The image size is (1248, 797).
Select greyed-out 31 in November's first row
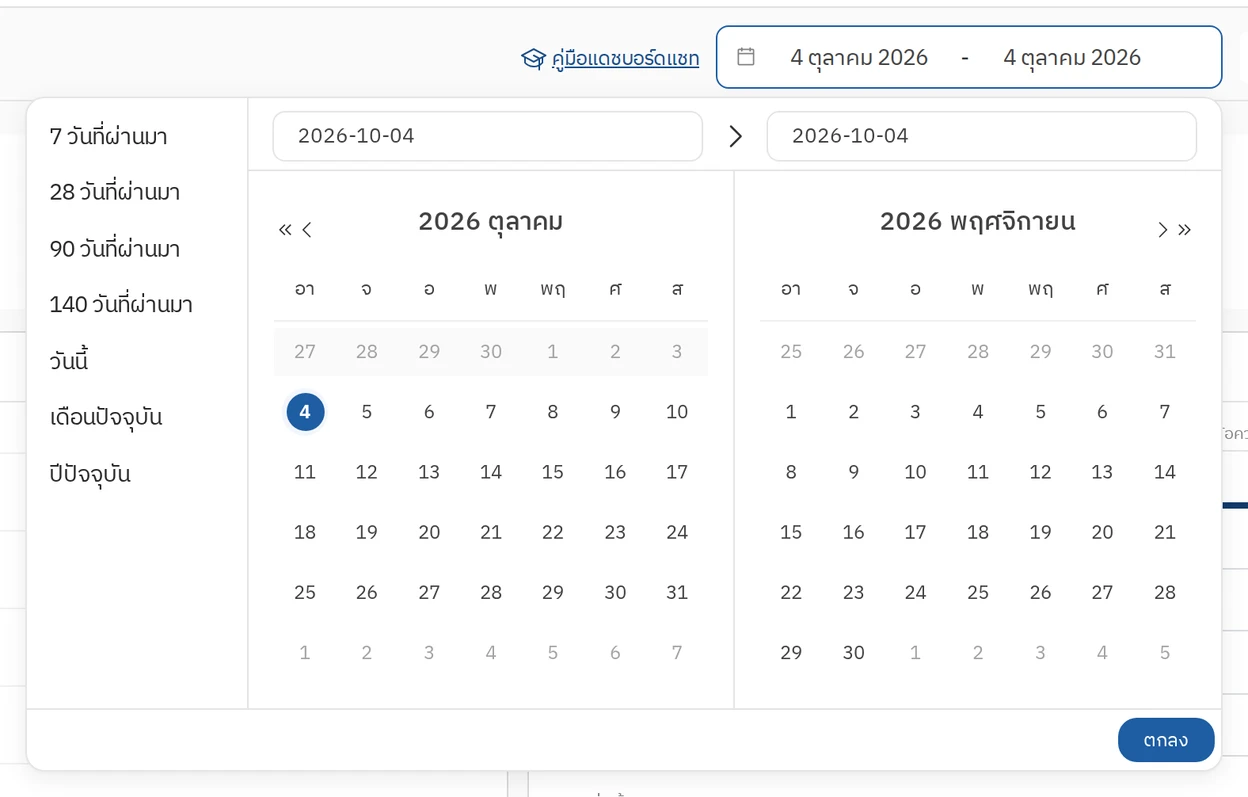[x=1165, y=352]
